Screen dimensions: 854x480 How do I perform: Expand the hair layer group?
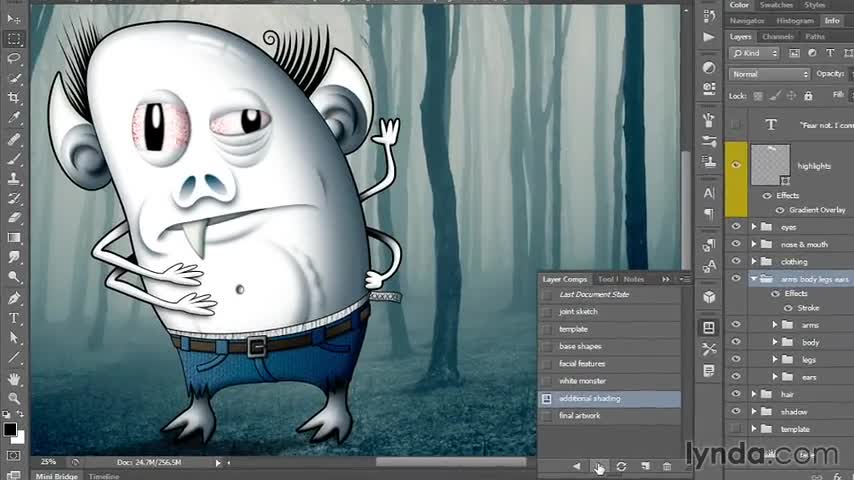coord(754,394)
